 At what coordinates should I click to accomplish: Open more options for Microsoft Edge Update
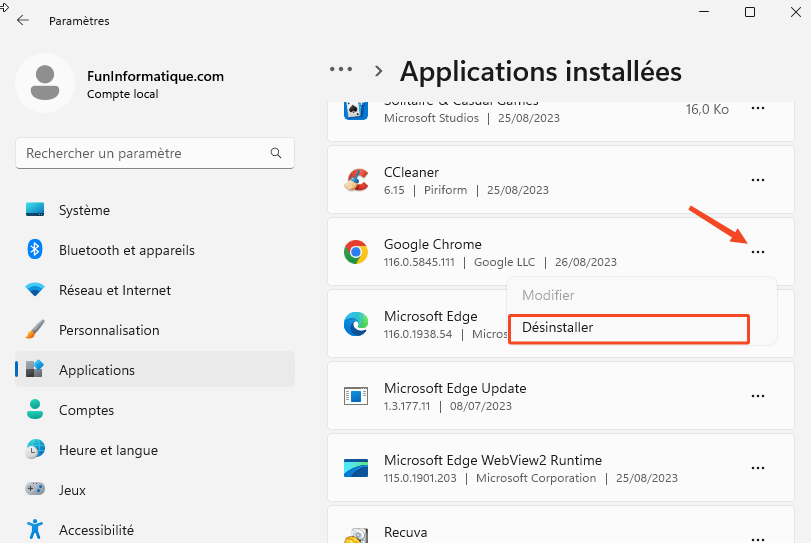click(757, 396)
